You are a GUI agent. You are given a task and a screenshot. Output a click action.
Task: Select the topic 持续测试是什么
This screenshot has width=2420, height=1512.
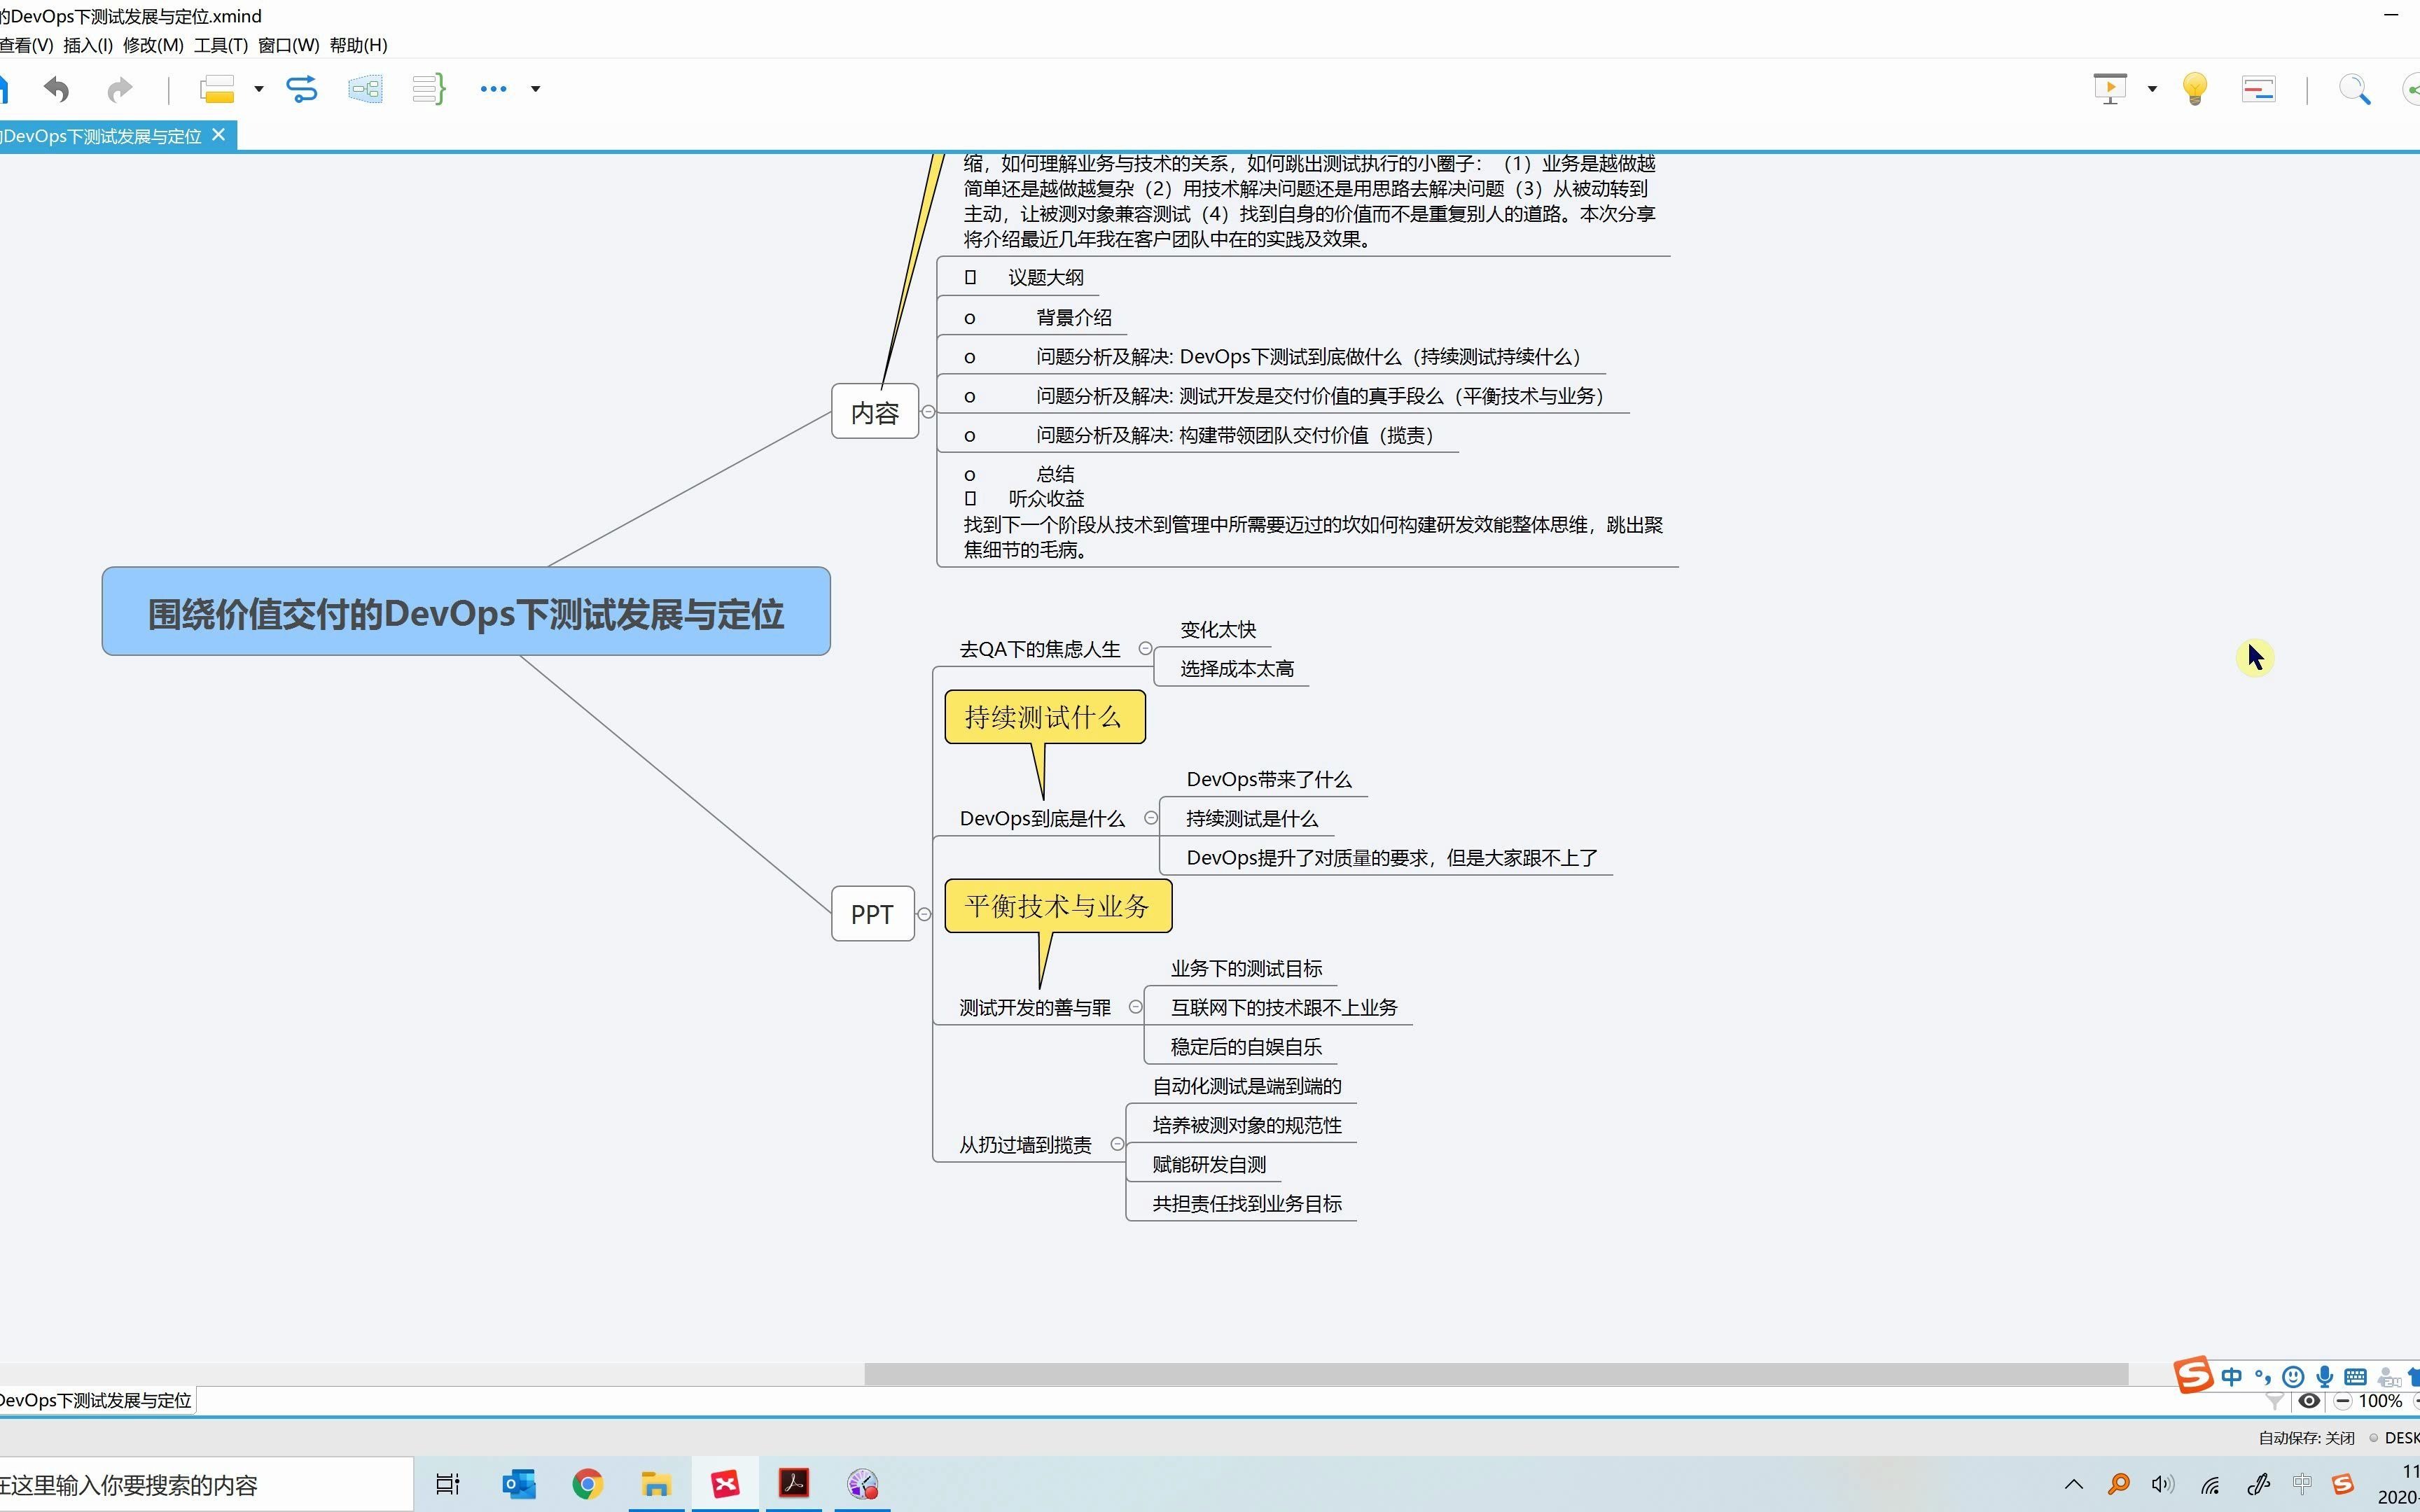1252,819
